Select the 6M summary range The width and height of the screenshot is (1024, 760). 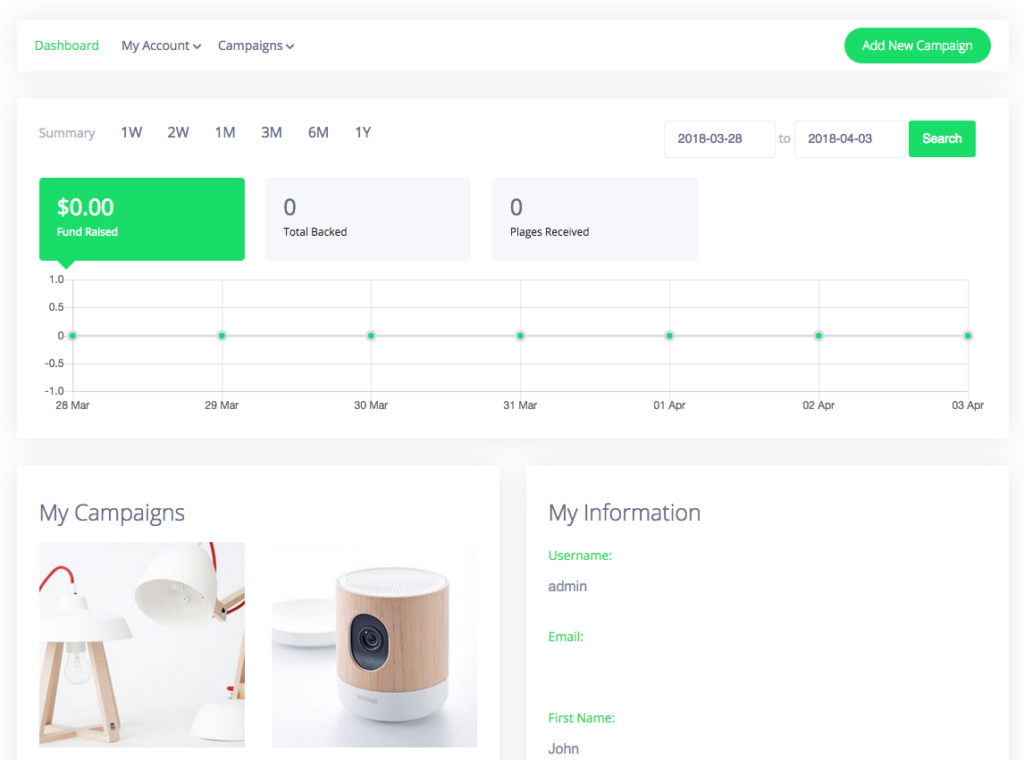(x=318, y=132)
